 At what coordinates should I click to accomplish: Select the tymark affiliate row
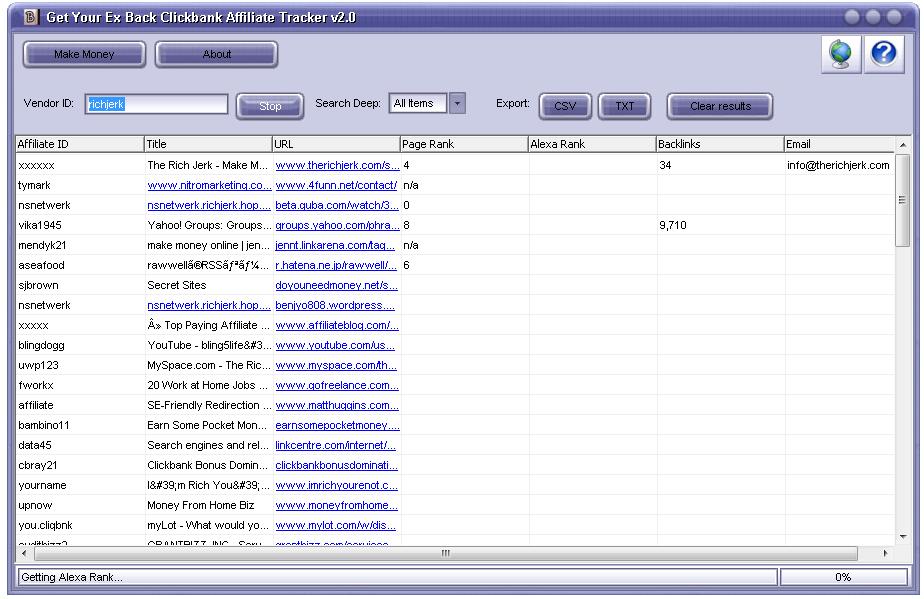click(x=455, y=186)
